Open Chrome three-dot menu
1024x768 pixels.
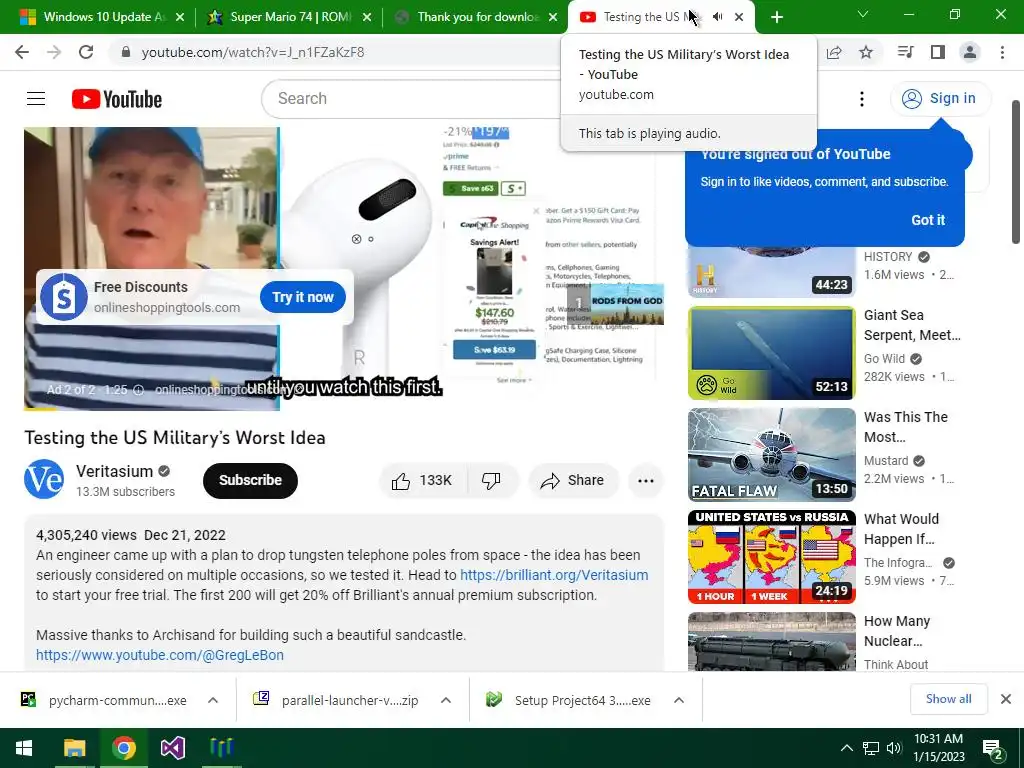[x=1002, y=52]
